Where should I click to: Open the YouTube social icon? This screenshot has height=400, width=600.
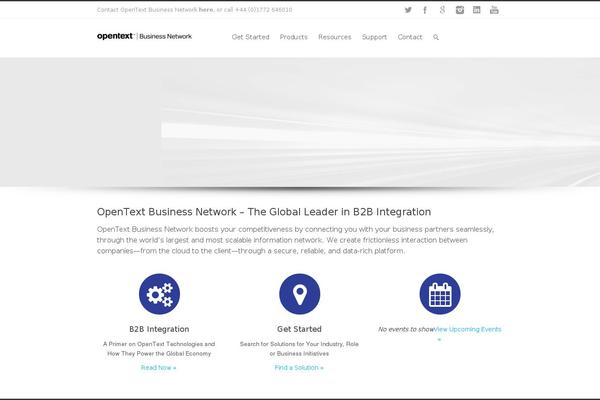pyautogui.click(x=494, y=10)
